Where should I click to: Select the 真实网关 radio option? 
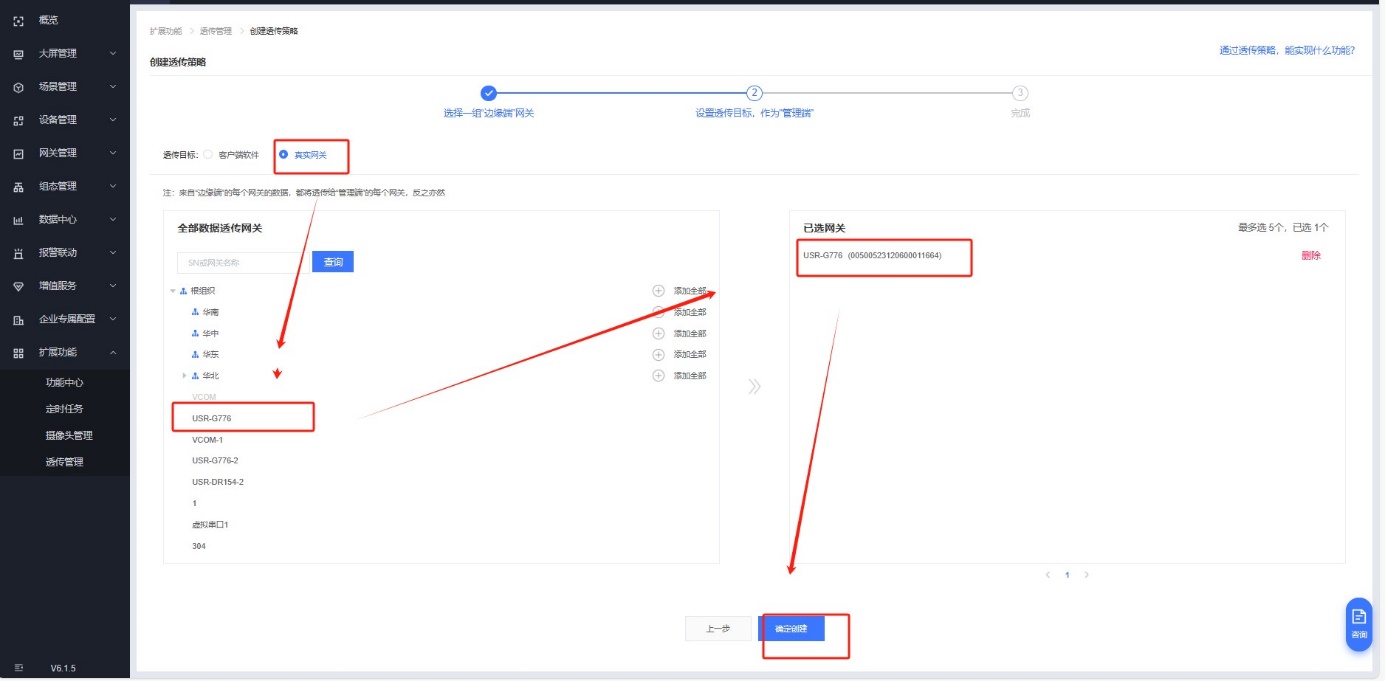tap(284, 155)
